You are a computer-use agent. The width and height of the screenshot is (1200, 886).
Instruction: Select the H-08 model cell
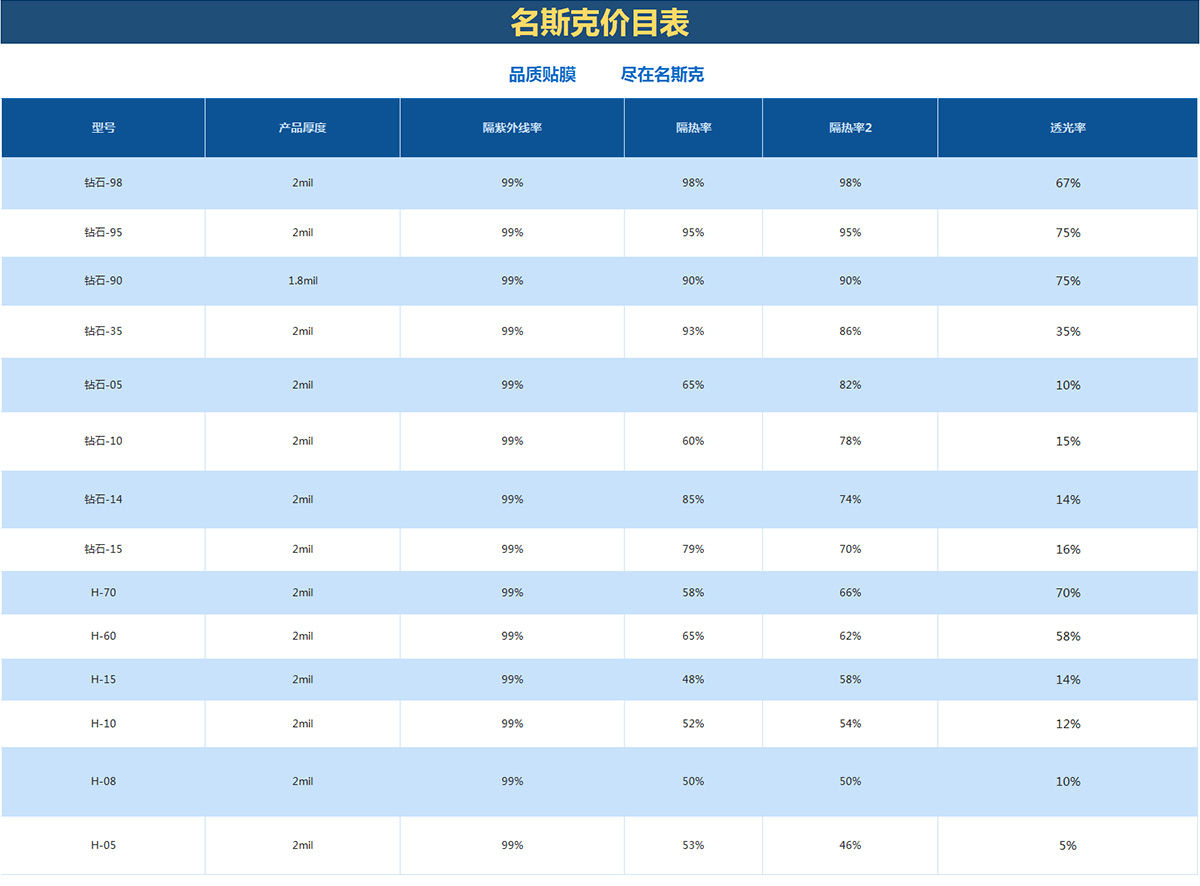[x=103, y=781]
